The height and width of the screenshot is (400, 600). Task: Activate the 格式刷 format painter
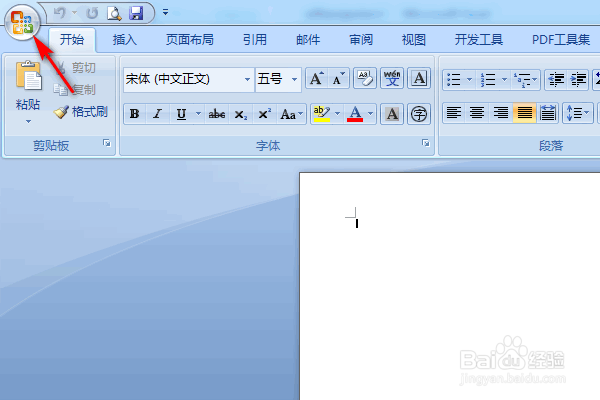(x=81, y=112)
